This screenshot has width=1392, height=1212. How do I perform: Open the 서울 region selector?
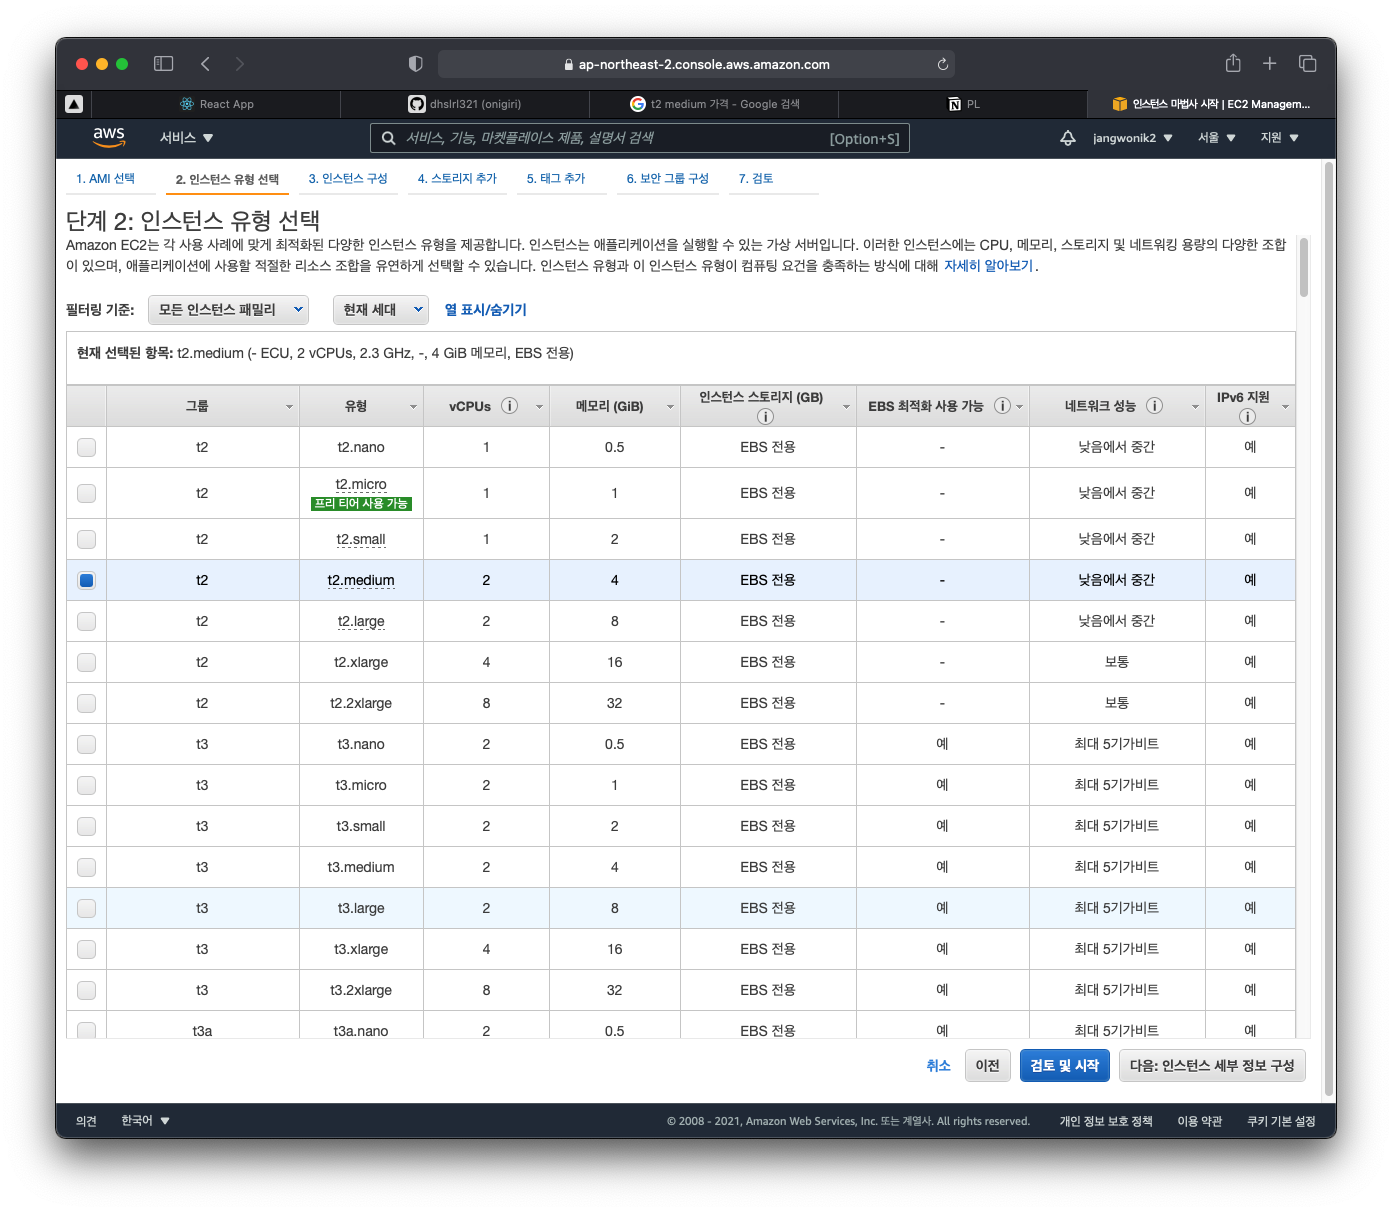(1217, 138)
